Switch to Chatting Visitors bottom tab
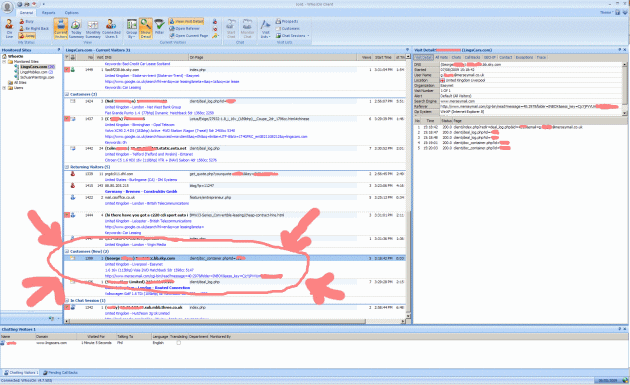 21,373
